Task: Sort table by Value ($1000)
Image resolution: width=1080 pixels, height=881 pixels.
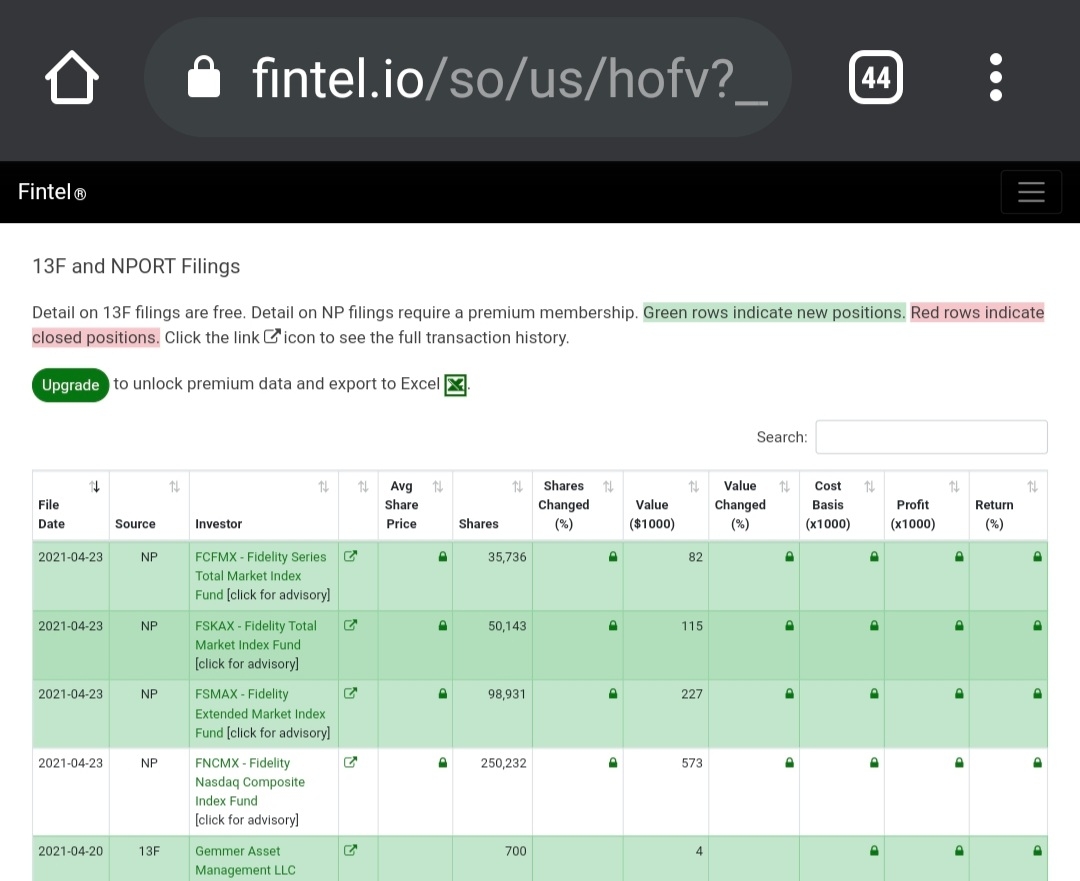Action: point(665,505)
